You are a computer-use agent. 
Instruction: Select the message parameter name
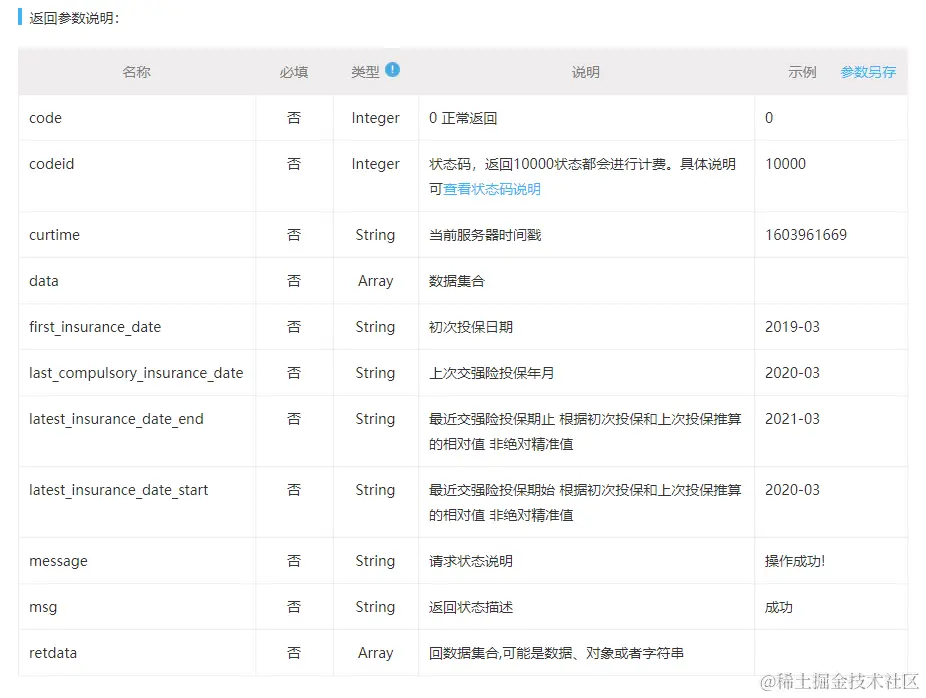coord(58,561)
